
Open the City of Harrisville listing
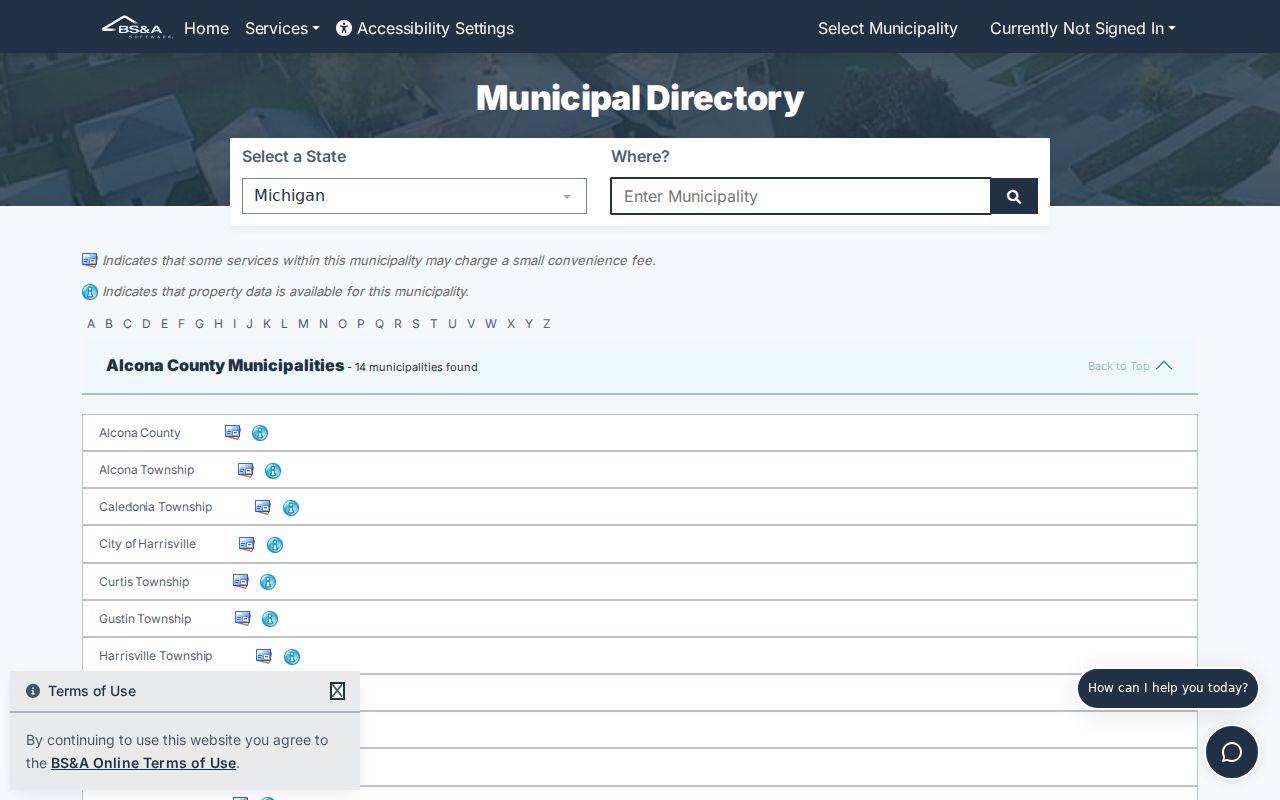pos(148,544)
